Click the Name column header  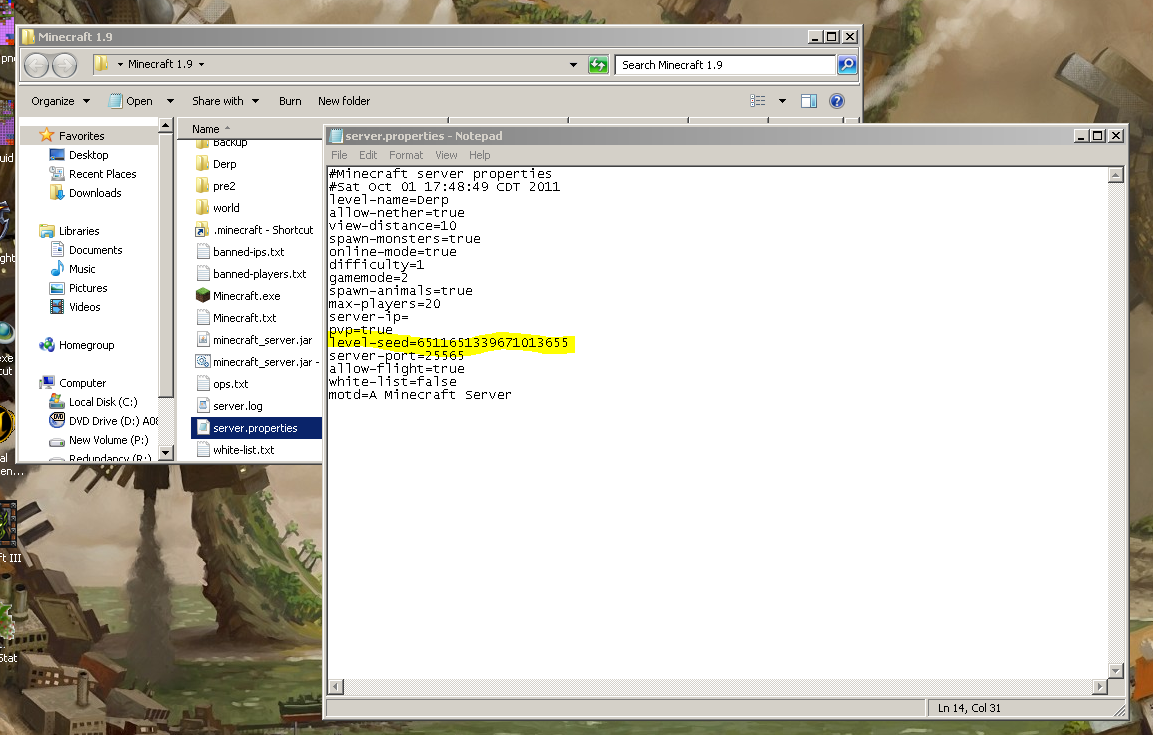[206, 129]
